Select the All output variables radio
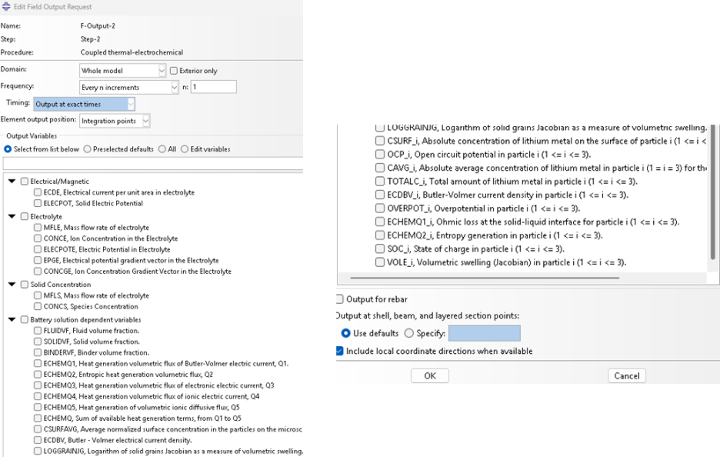The width and height of the screenshot is (720, 458). tap(162, 149)
